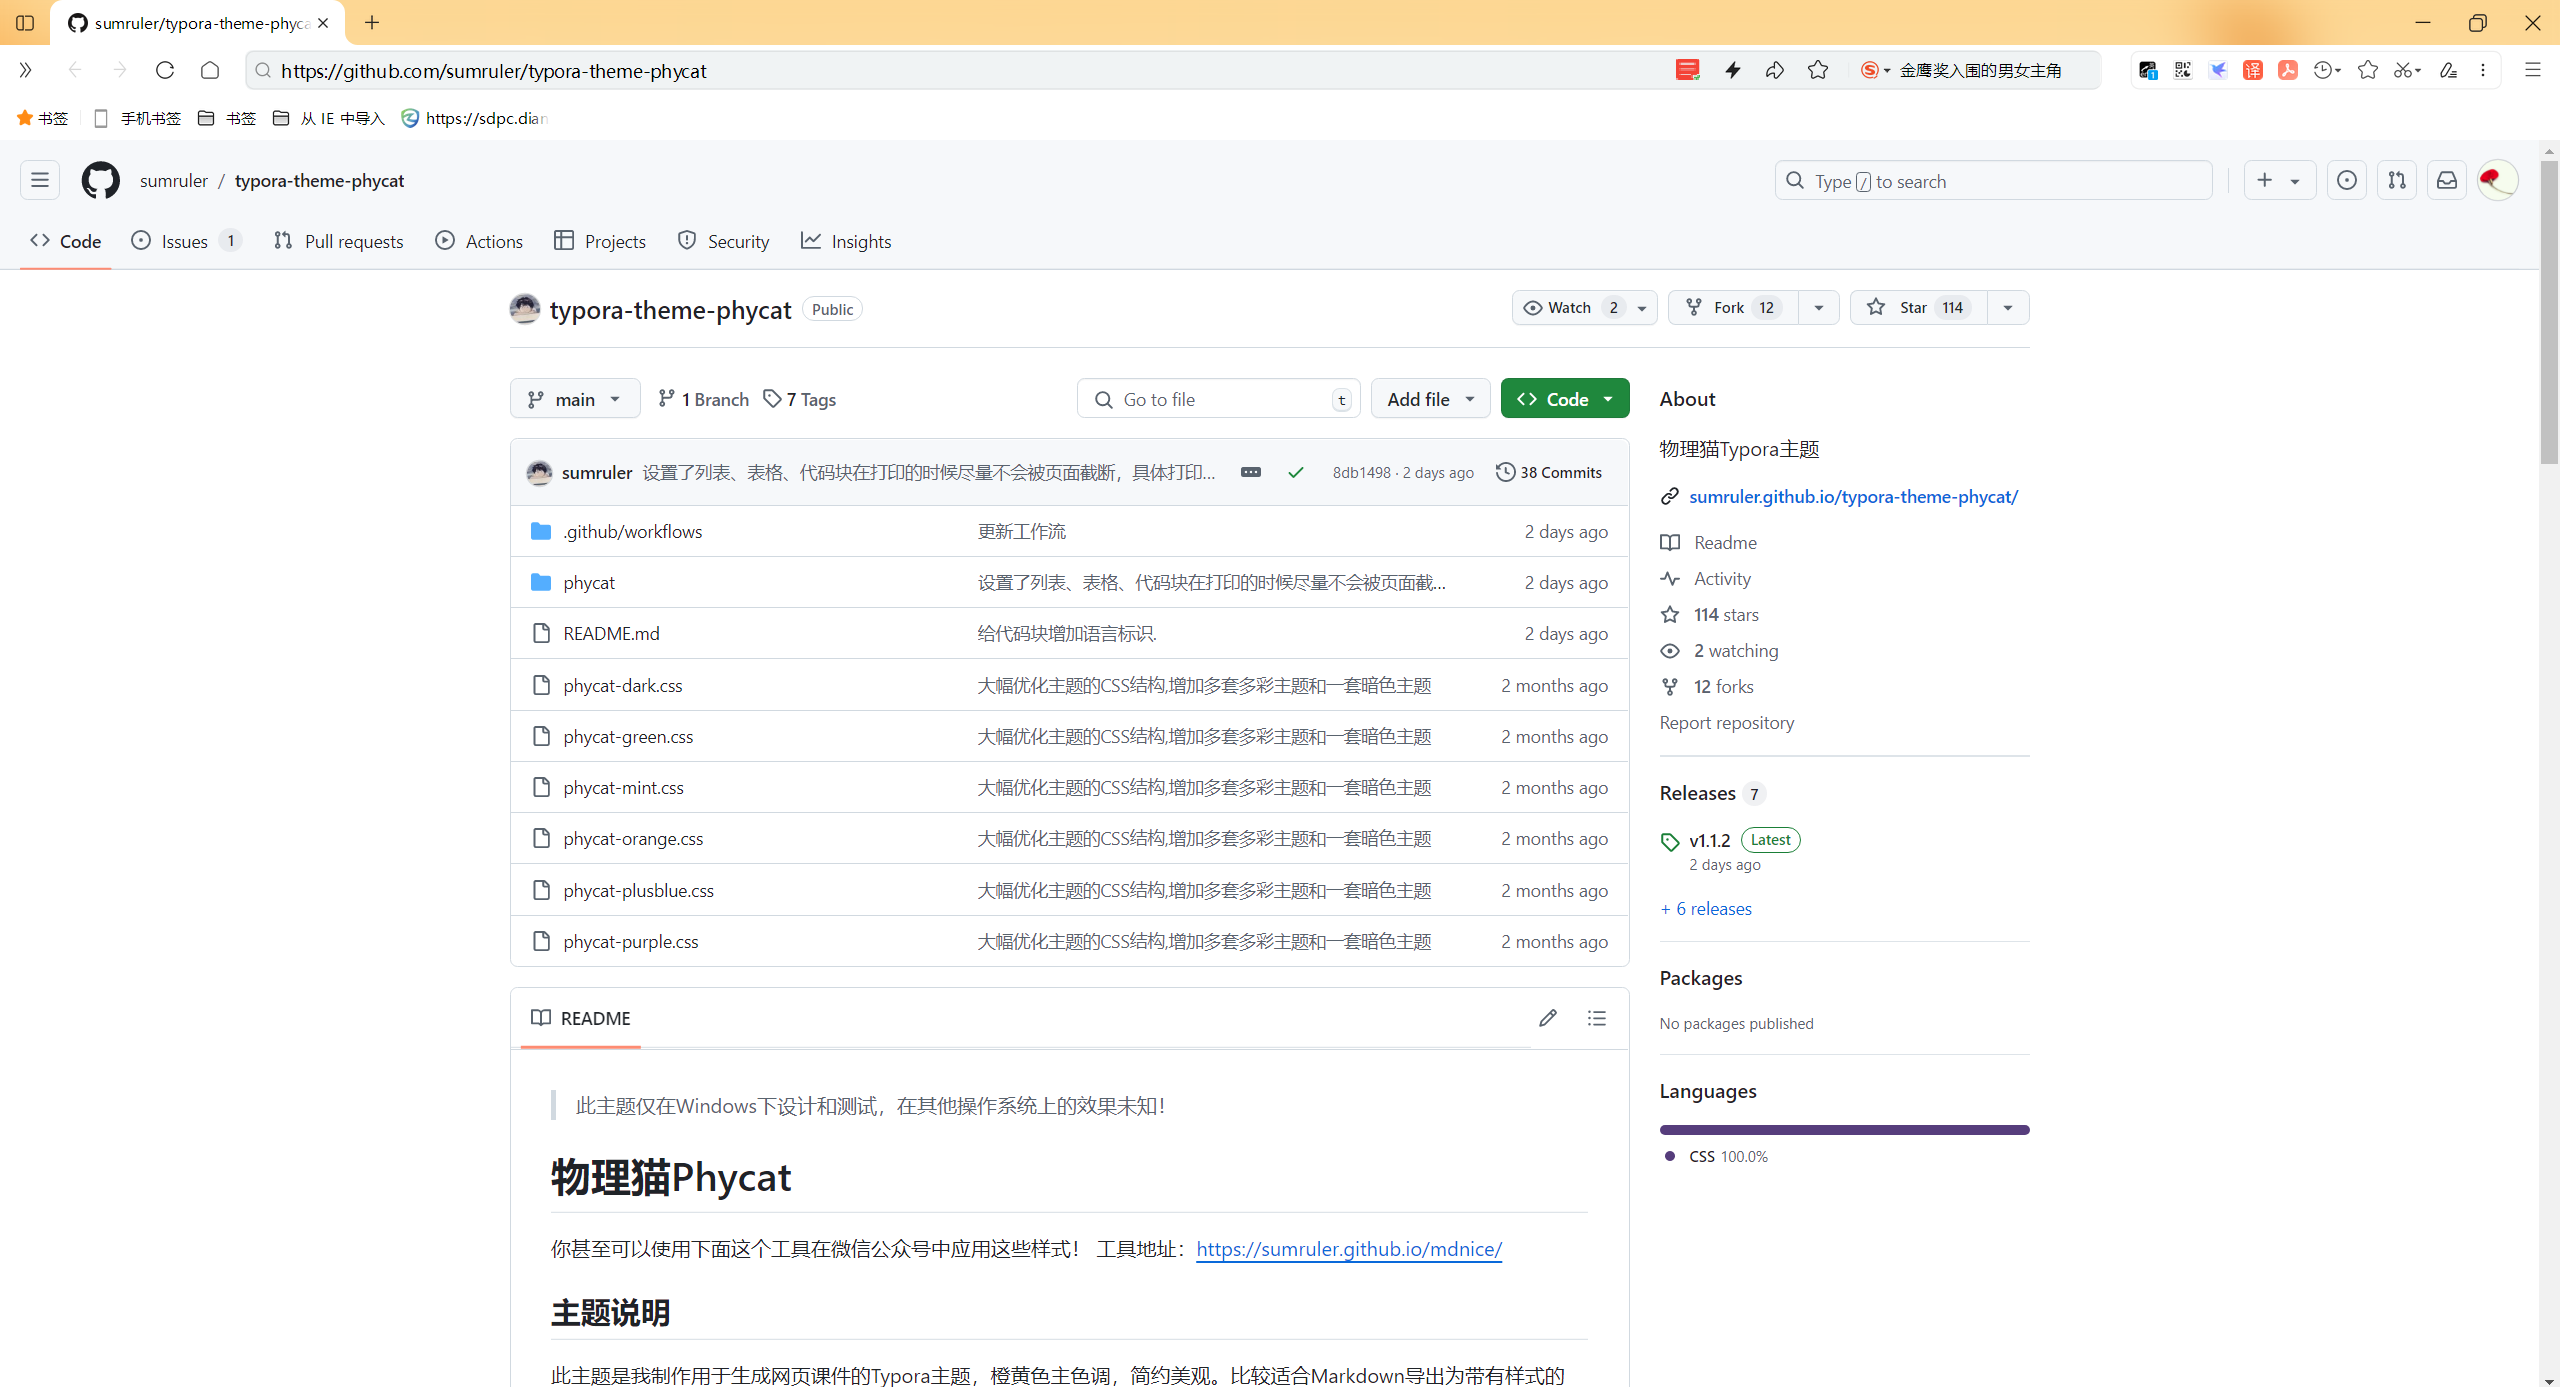Image resolution: width=2560 pixels, height=1387 pixels.
Task: Click Report repository link
Action: 1726,722
